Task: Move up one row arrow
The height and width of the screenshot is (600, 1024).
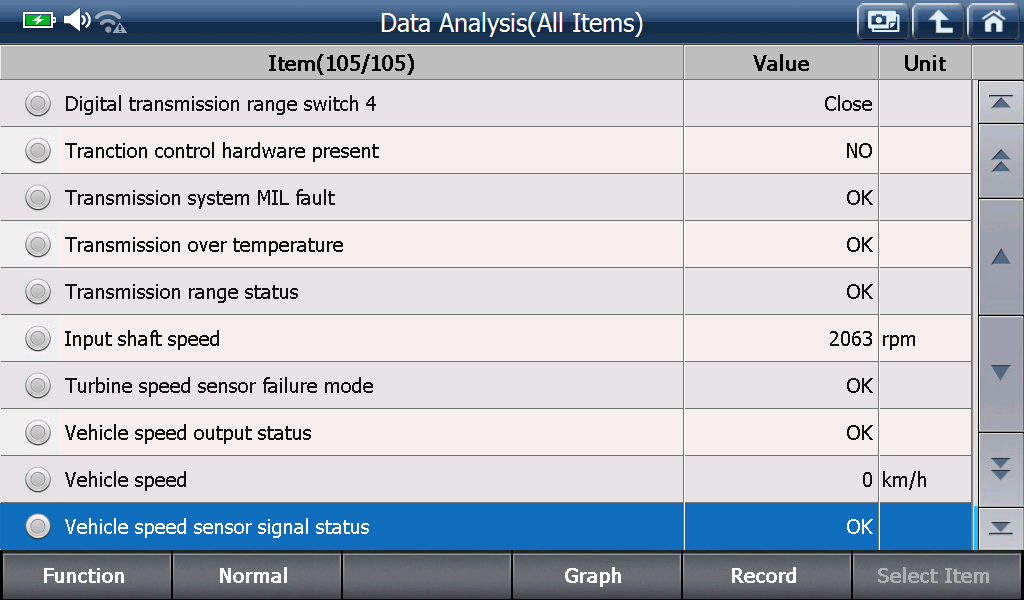Action: click(1000, 257)
